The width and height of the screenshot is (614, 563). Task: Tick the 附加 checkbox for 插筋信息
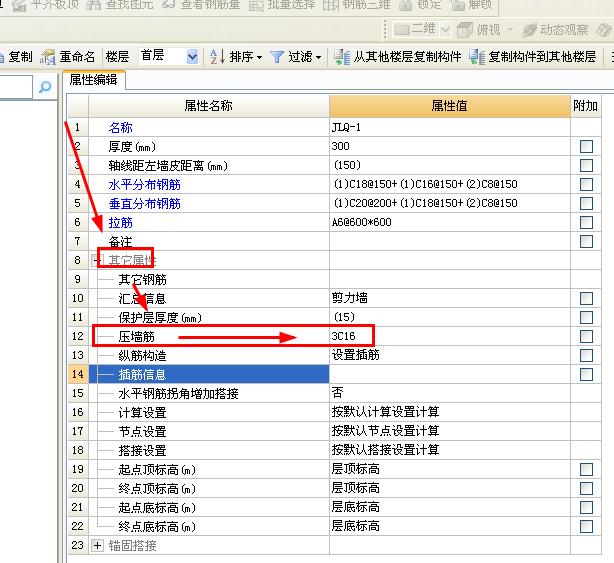[x=586, y=374]
